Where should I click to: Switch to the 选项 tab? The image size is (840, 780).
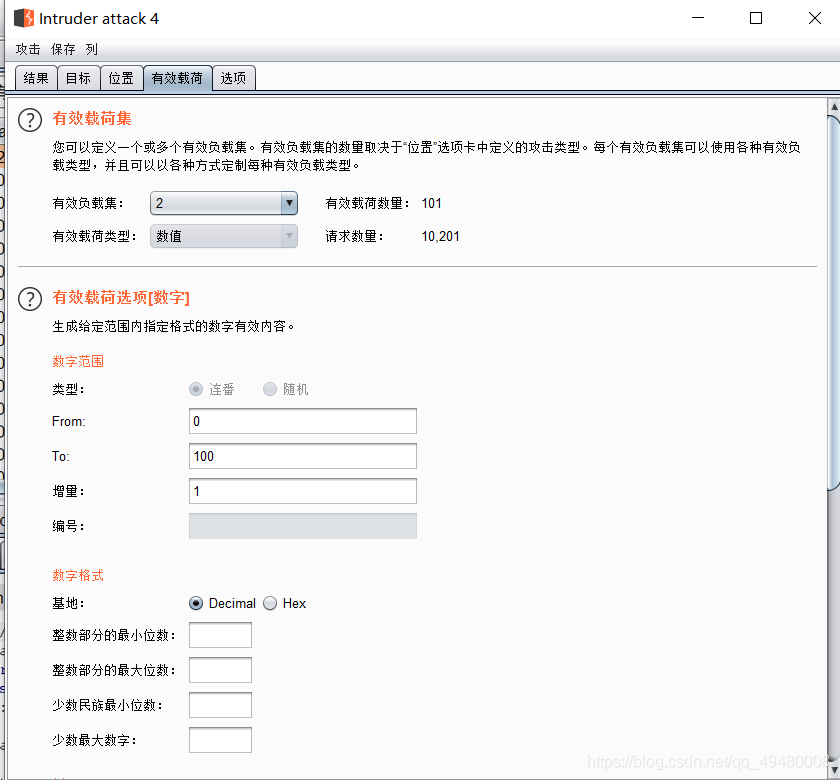233,78
